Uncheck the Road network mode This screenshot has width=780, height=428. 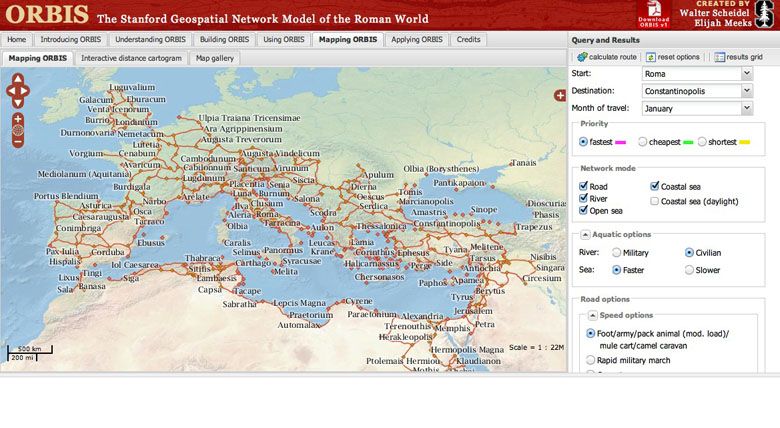tap(585, 186)
